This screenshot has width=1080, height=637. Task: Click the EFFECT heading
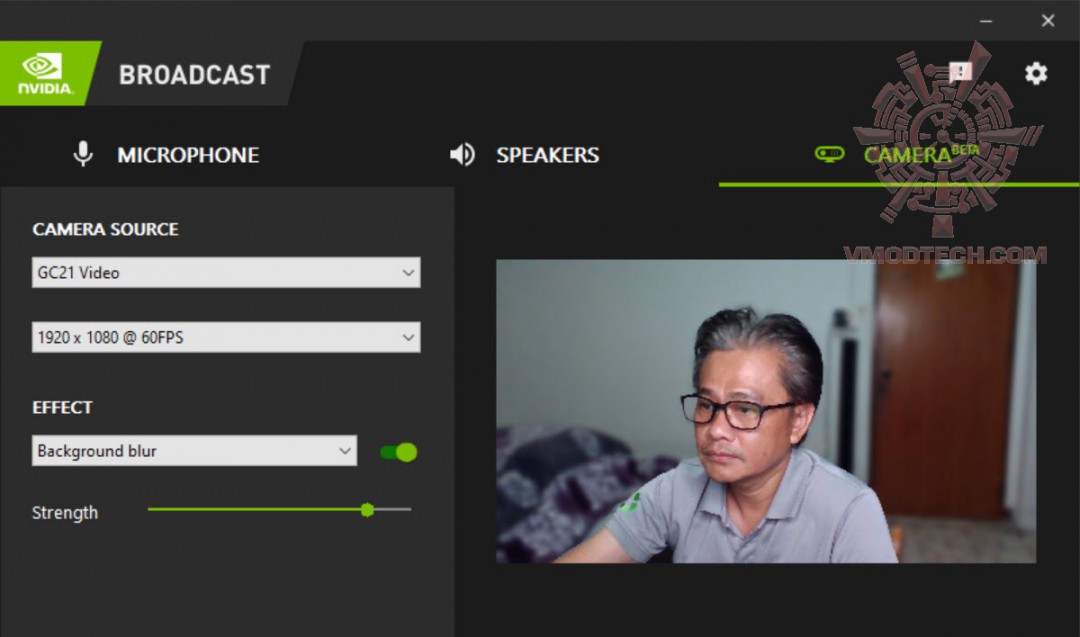click(62, 408)
